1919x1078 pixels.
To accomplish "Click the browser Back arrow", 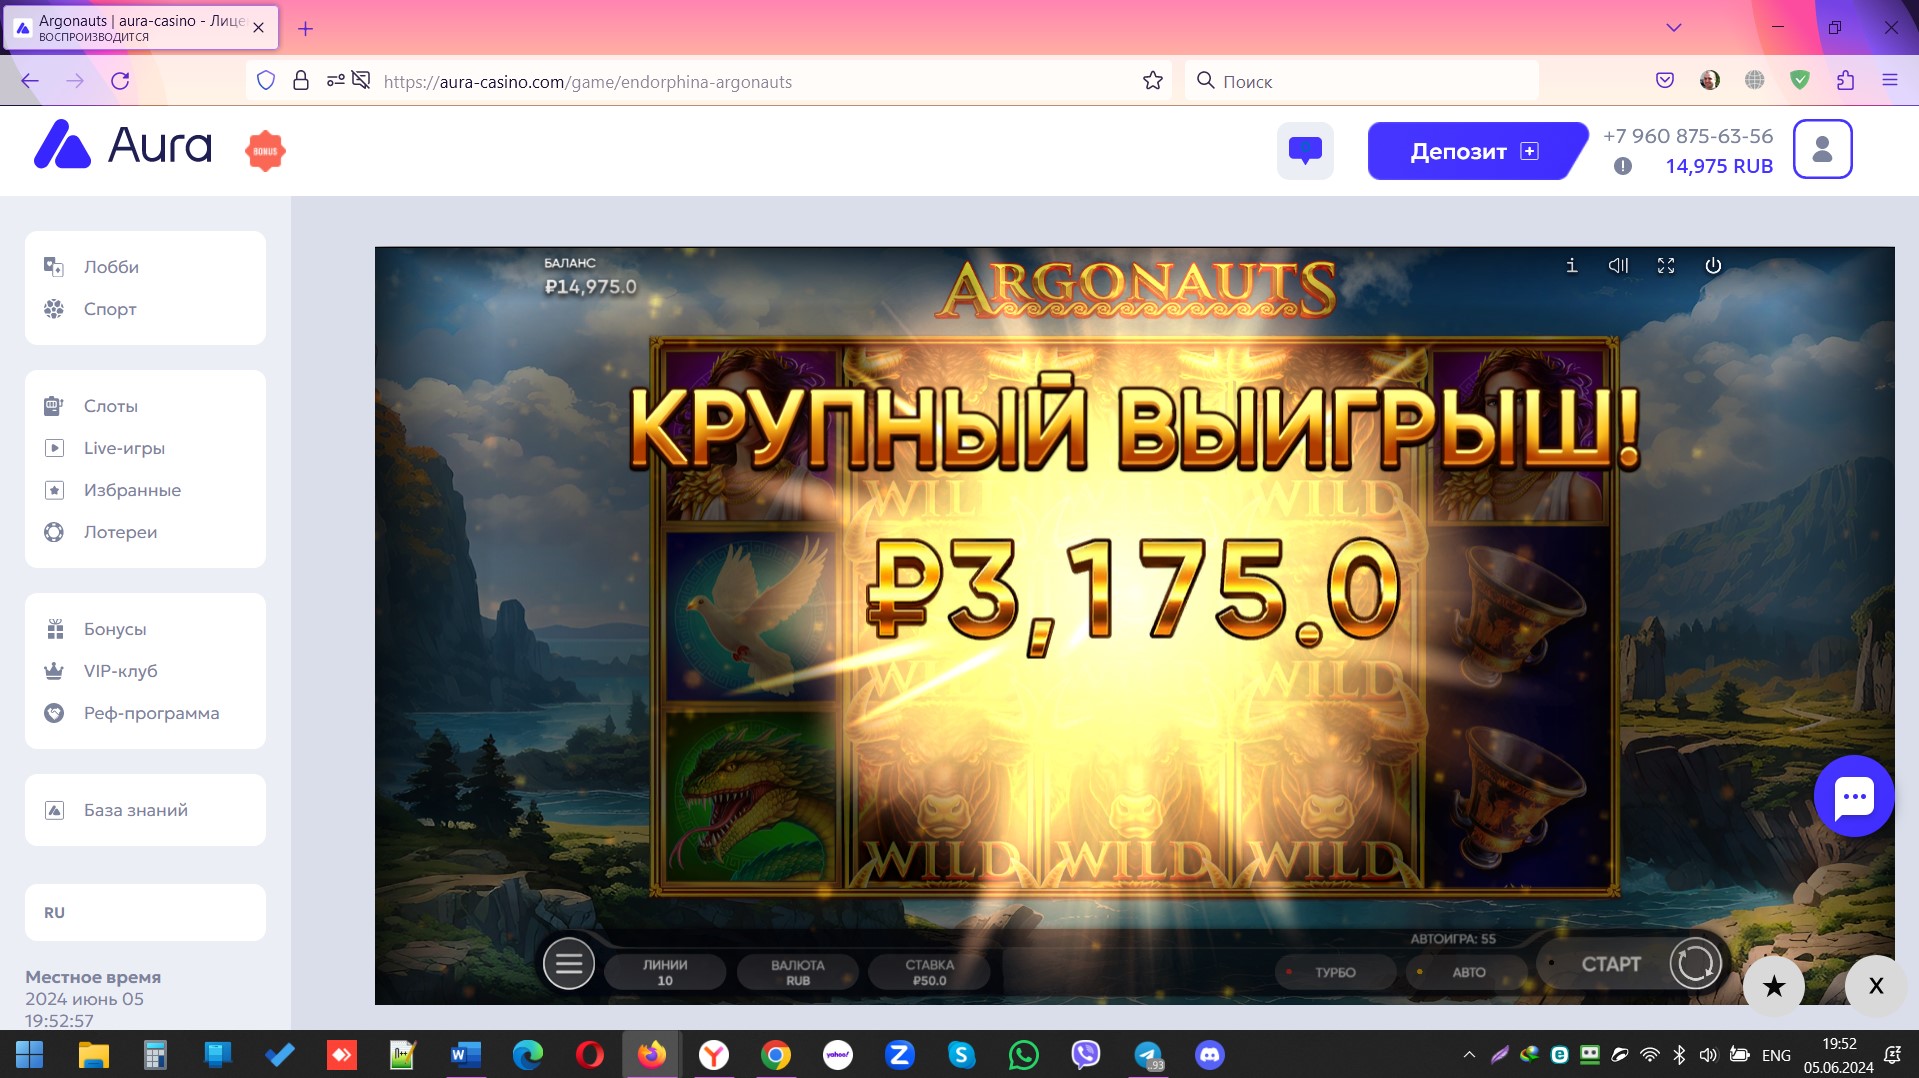I will [30, 81].
